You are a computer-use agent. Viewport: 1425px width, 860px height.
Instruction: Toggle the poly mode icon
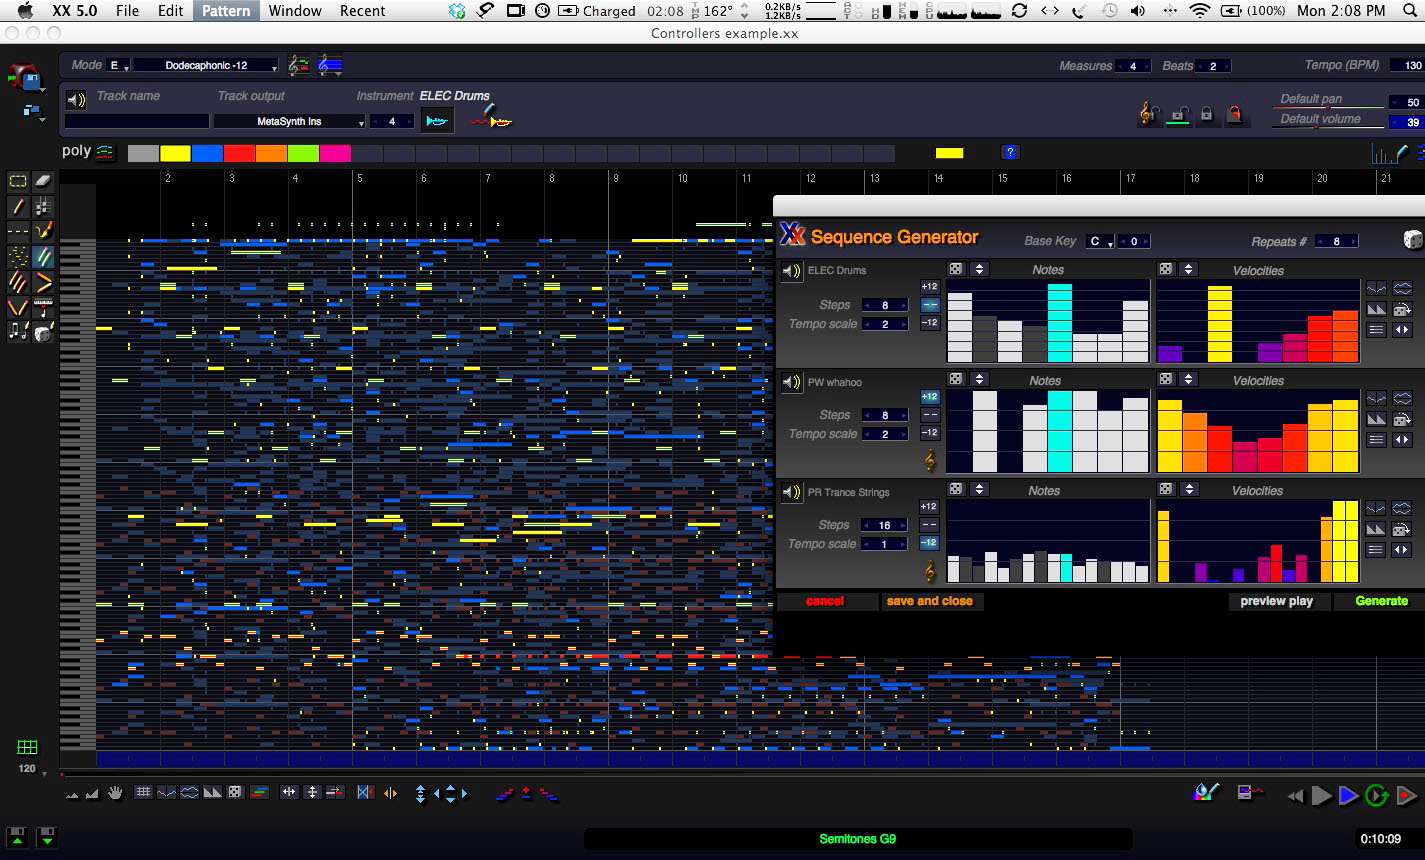point(105,152)
